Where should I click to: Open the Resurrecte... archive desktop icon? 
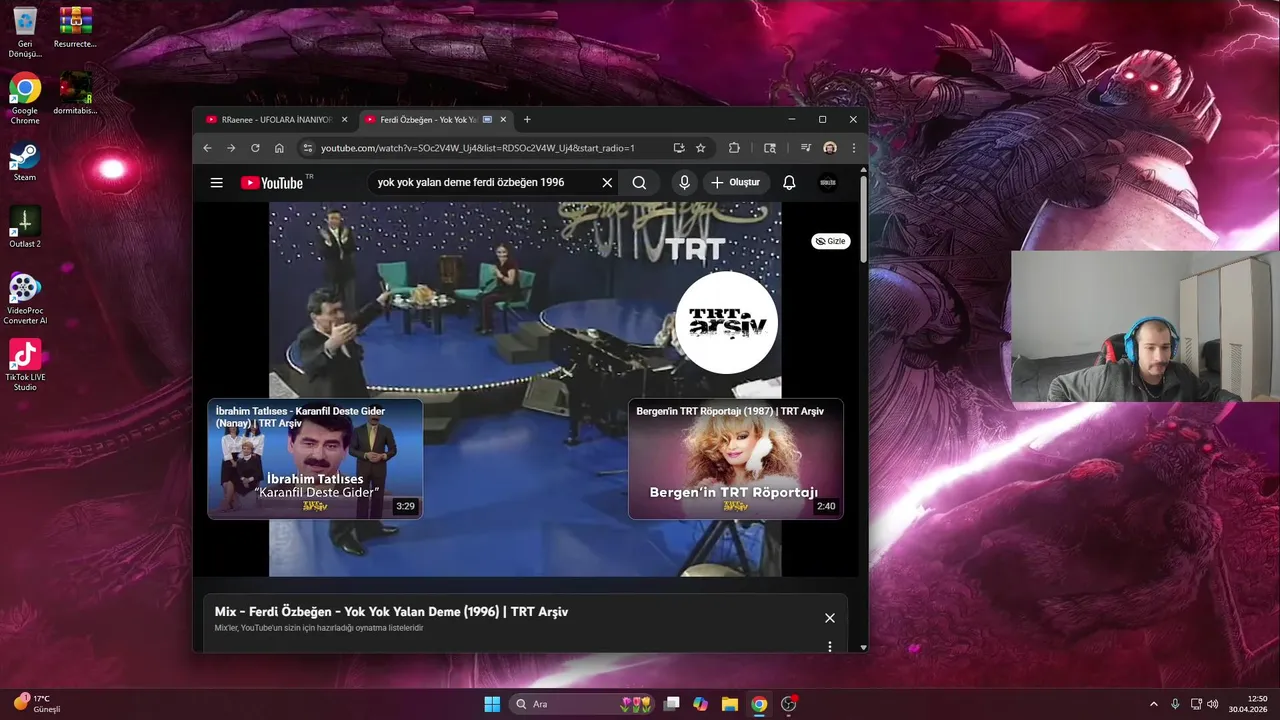tap(75, 28)
